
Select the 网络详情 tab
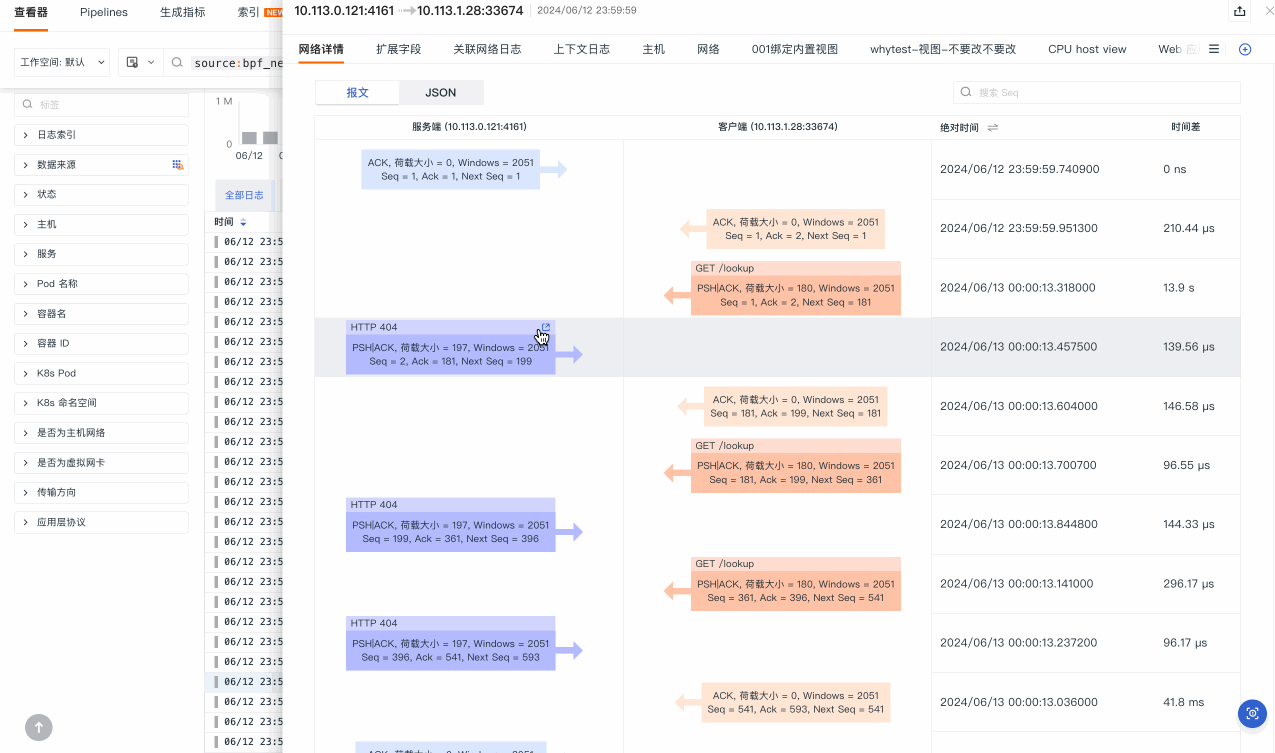click(x=321, y=49)
